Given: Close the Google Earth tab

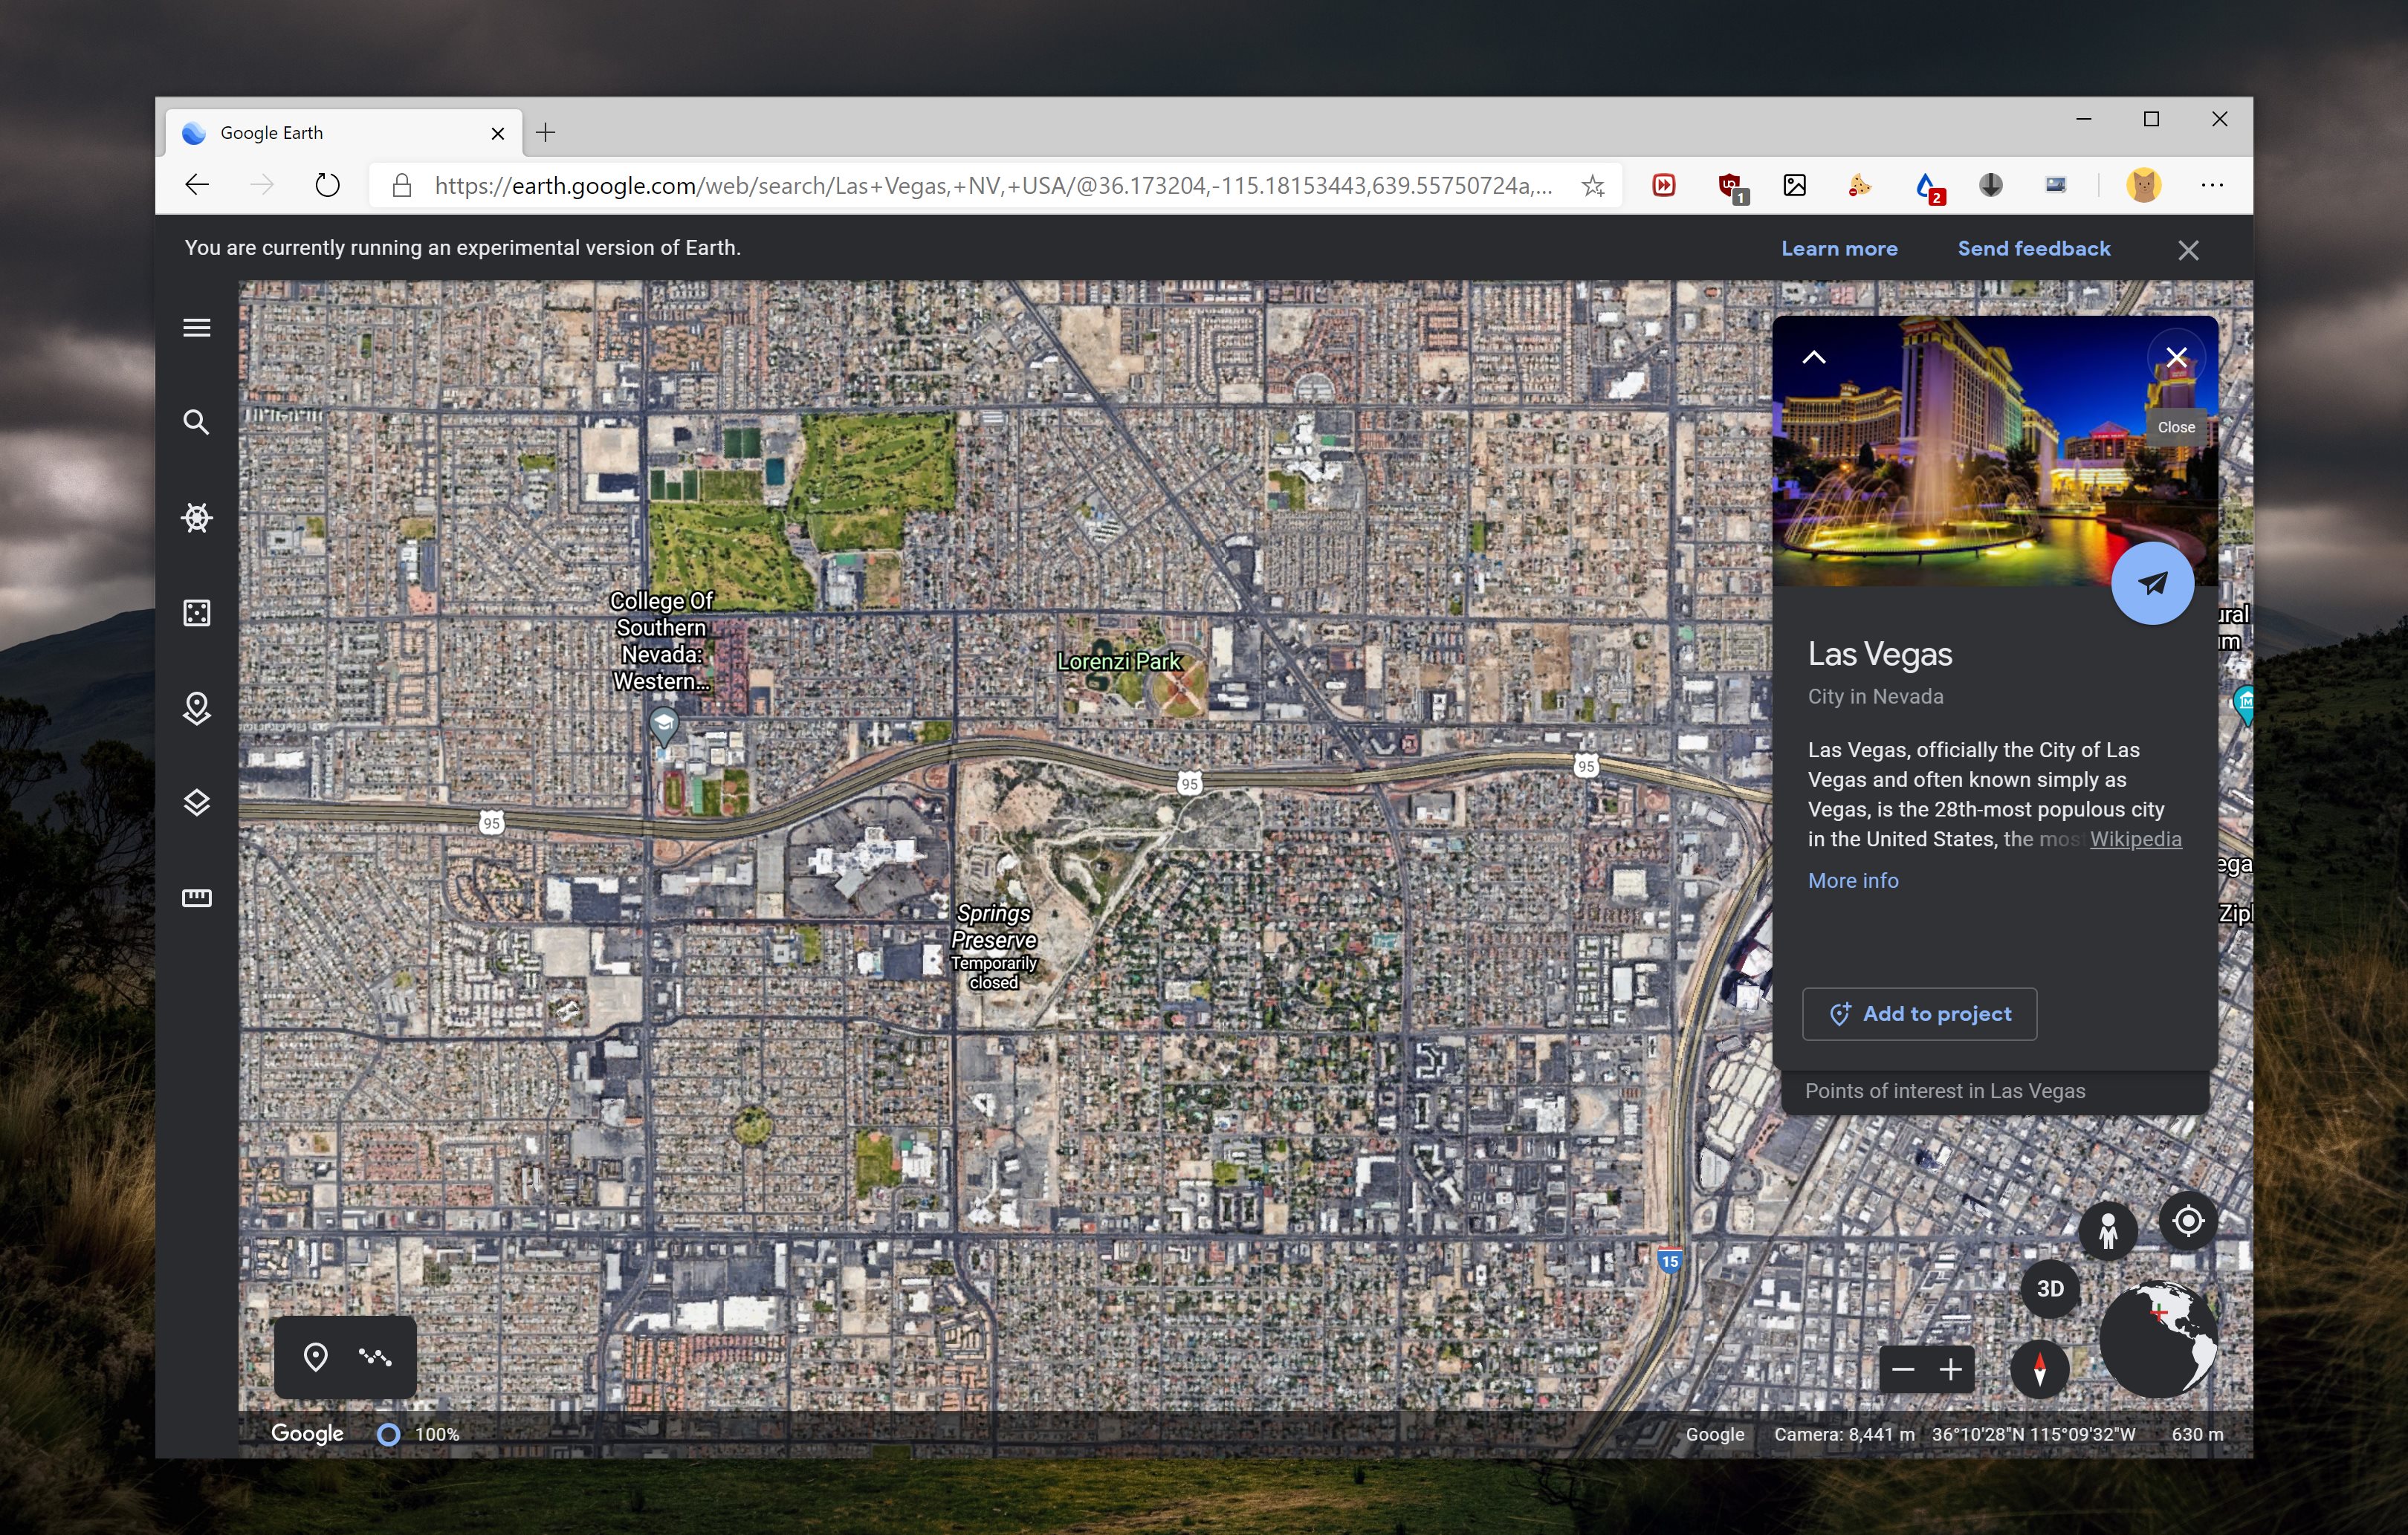Looking at the screenshot, I should coord(497,133).
